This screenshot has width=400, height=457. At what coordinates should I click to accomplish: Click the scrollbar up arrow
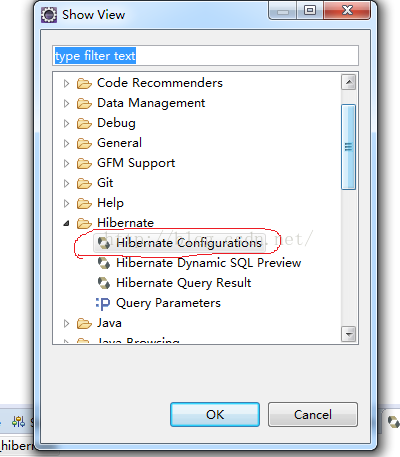(x=349, y=82)
